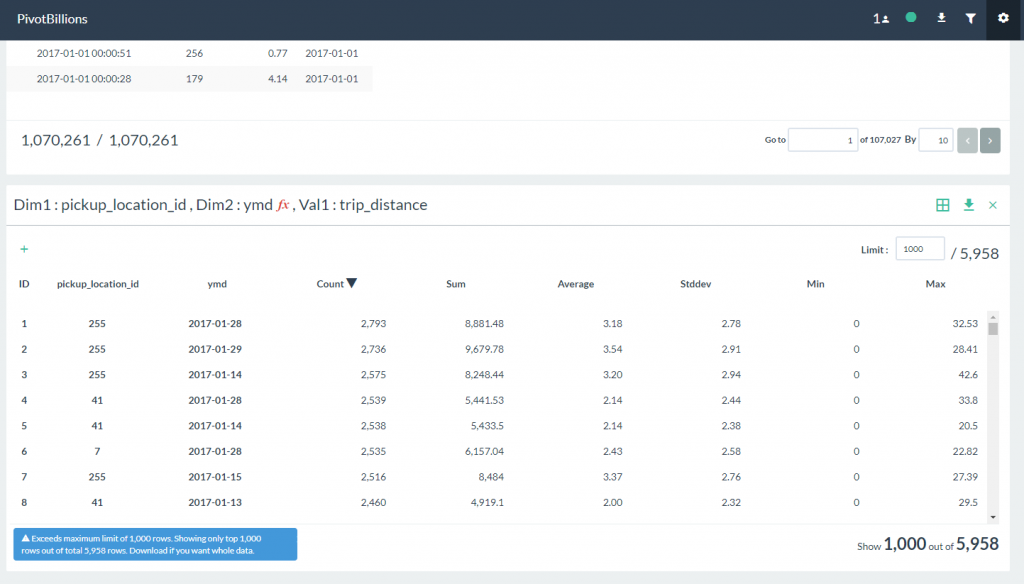Select pickup_location_id 7 in row 6
The image size is (1024, 584).
pyautogui.click(x=97, y=451)
